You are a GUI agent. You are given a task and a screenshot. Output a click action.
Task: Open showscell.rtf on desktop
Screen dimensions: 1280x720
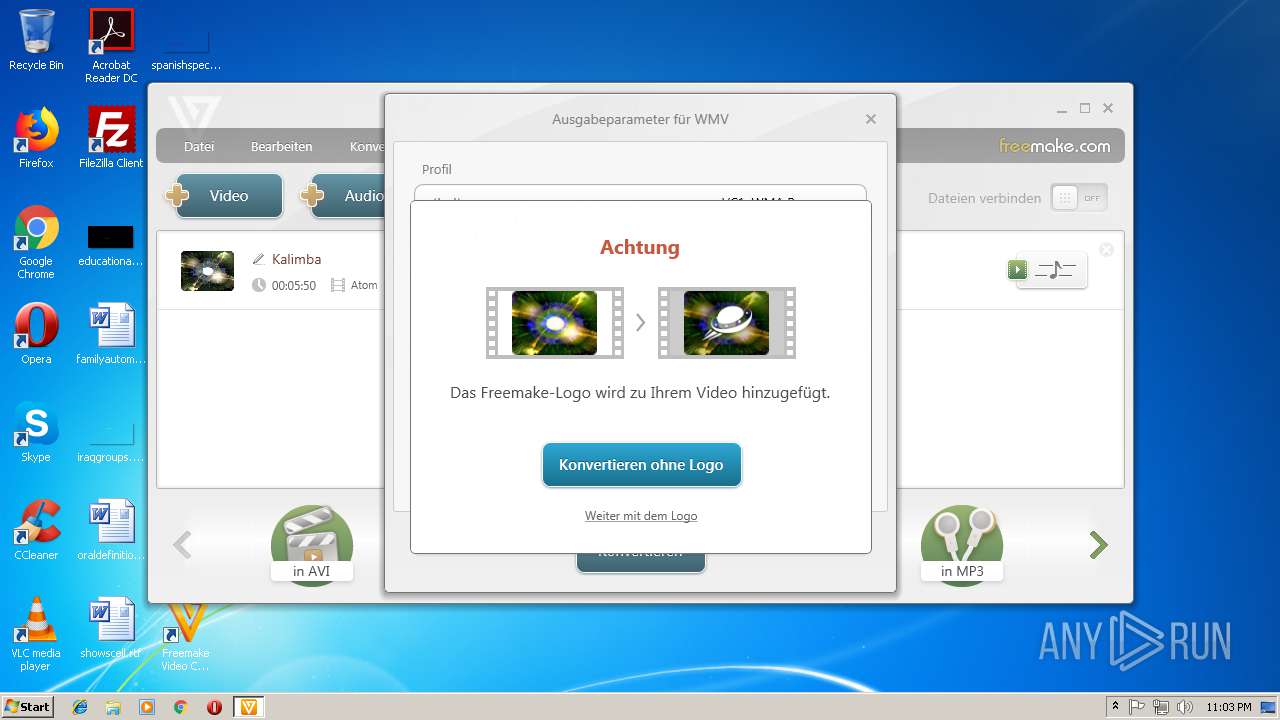click(111, 628)
